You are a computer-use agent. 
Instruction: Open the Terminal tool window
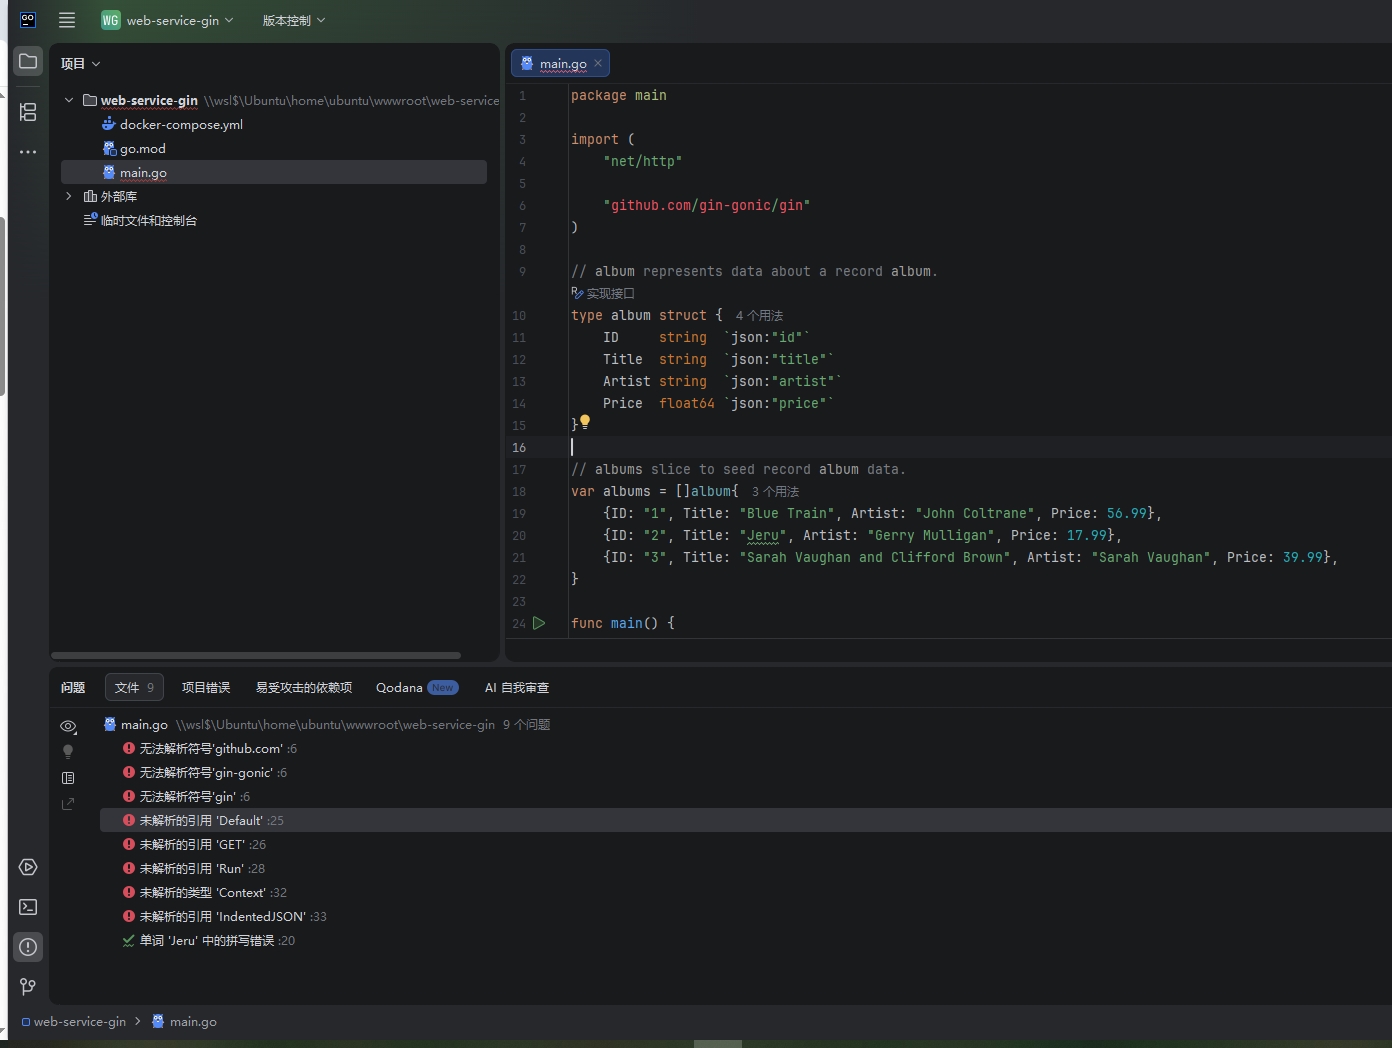[x=28, y=907]
